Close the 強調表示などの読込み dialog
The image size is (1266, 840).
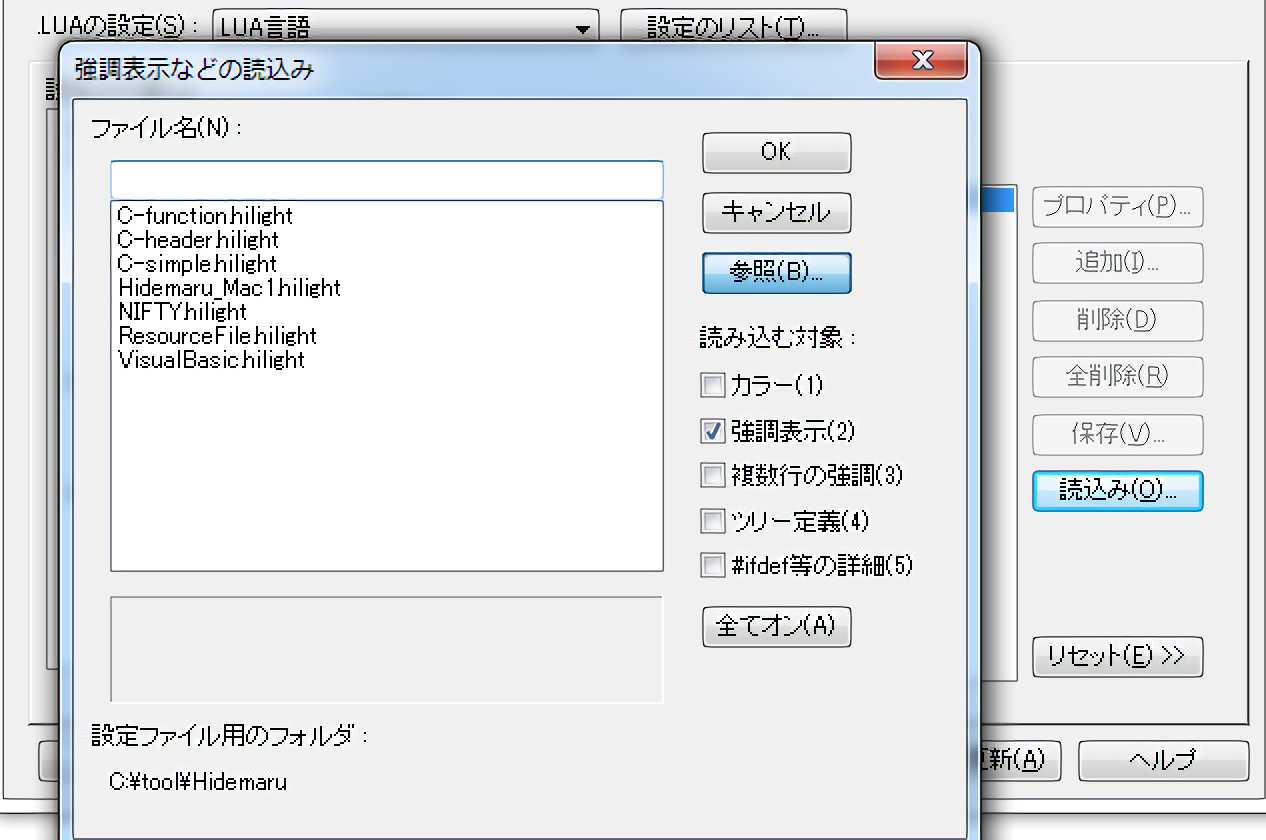(x=920, y=61)
